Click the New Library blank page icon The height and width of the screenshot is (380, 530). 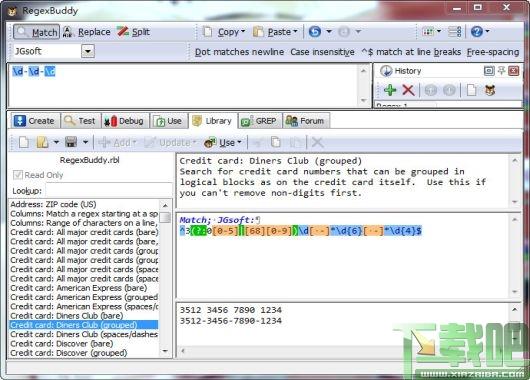(x=24, y=143)
